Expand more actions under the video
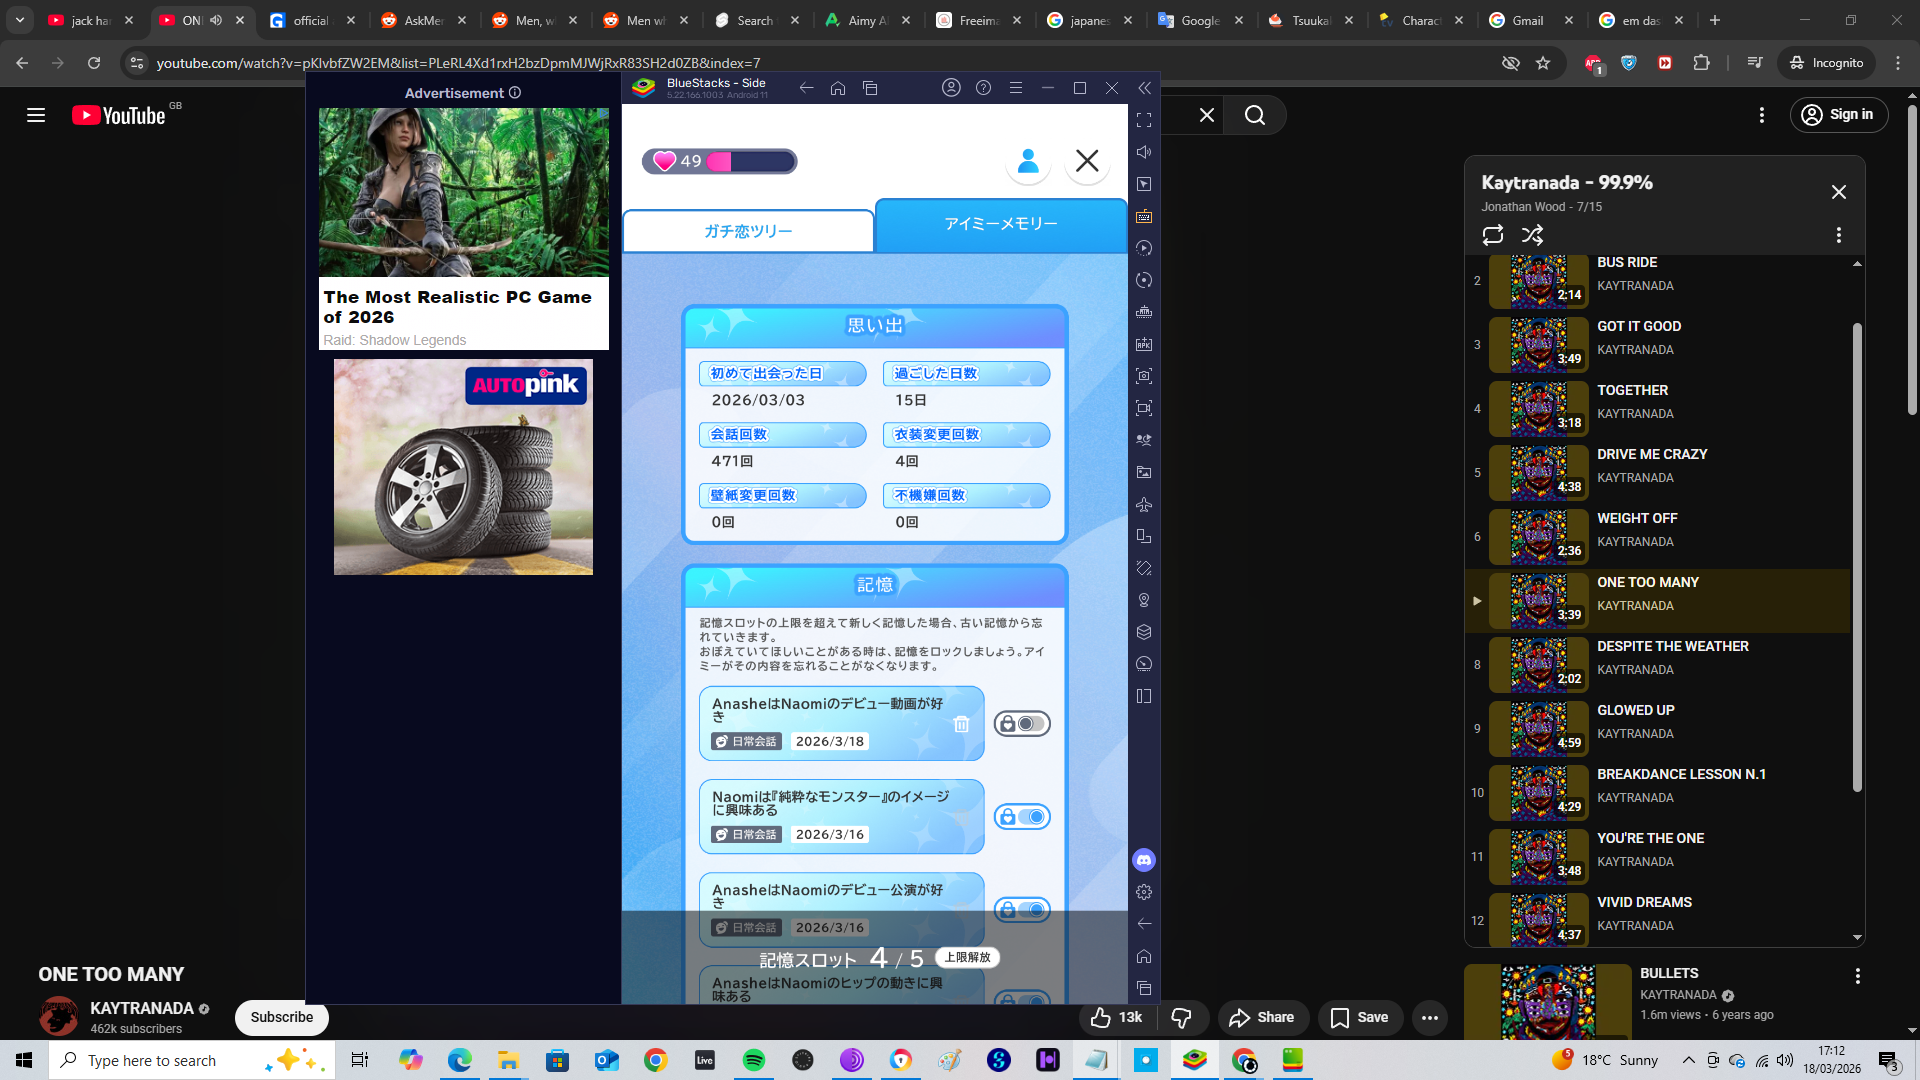1920x1080 pixels. [x=1429, y=1018]
